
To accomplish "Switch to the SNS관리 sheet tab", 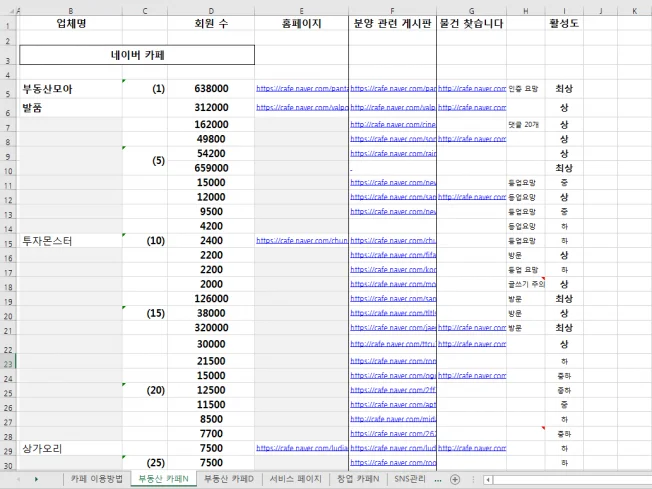I will pos(410,480).
